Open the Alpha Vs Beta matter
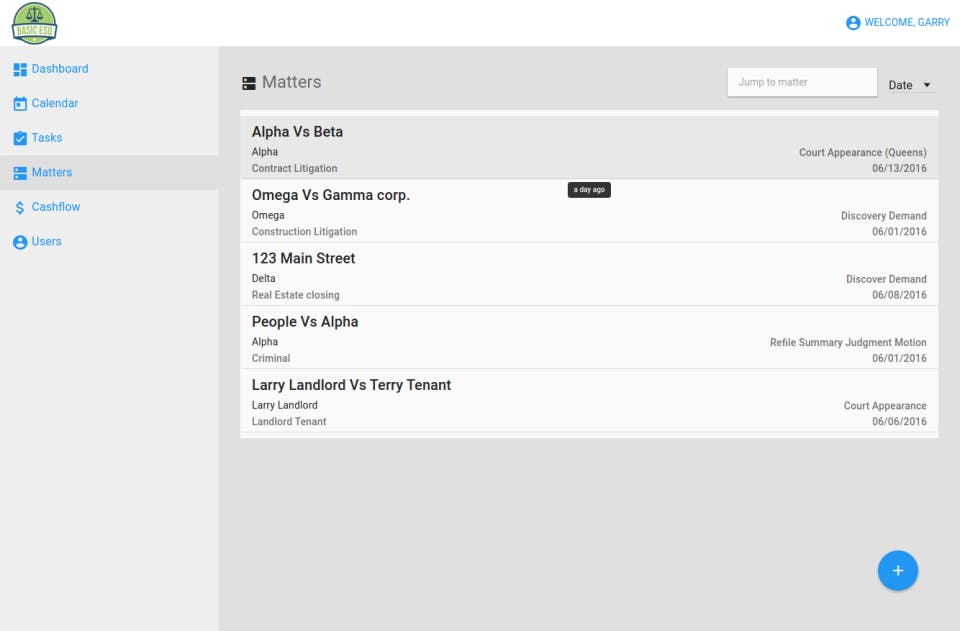The image size is (960, 631). tap(297, 132)
